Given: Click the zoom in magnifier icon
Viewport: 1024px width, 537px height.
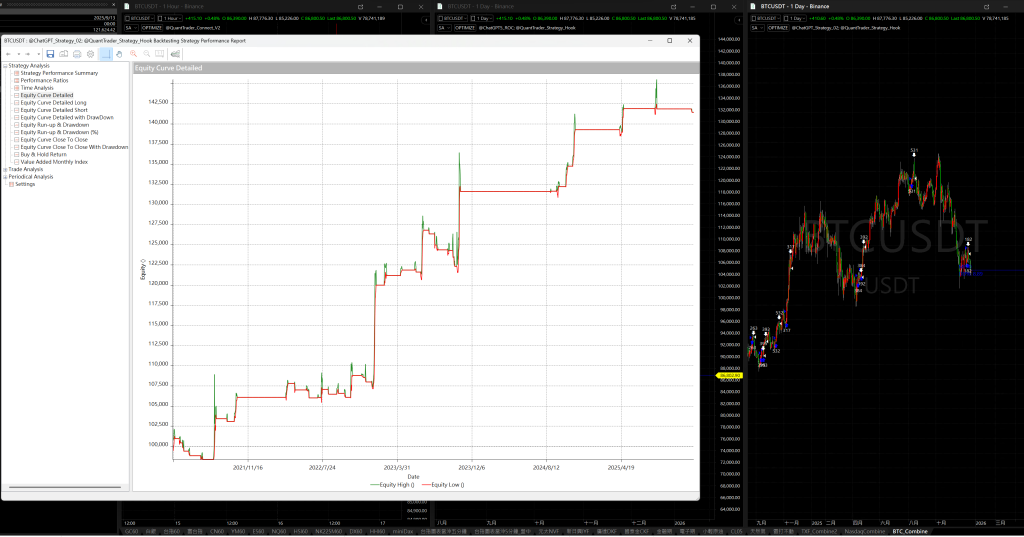Looking at the screenshot, I should point(133,54).
